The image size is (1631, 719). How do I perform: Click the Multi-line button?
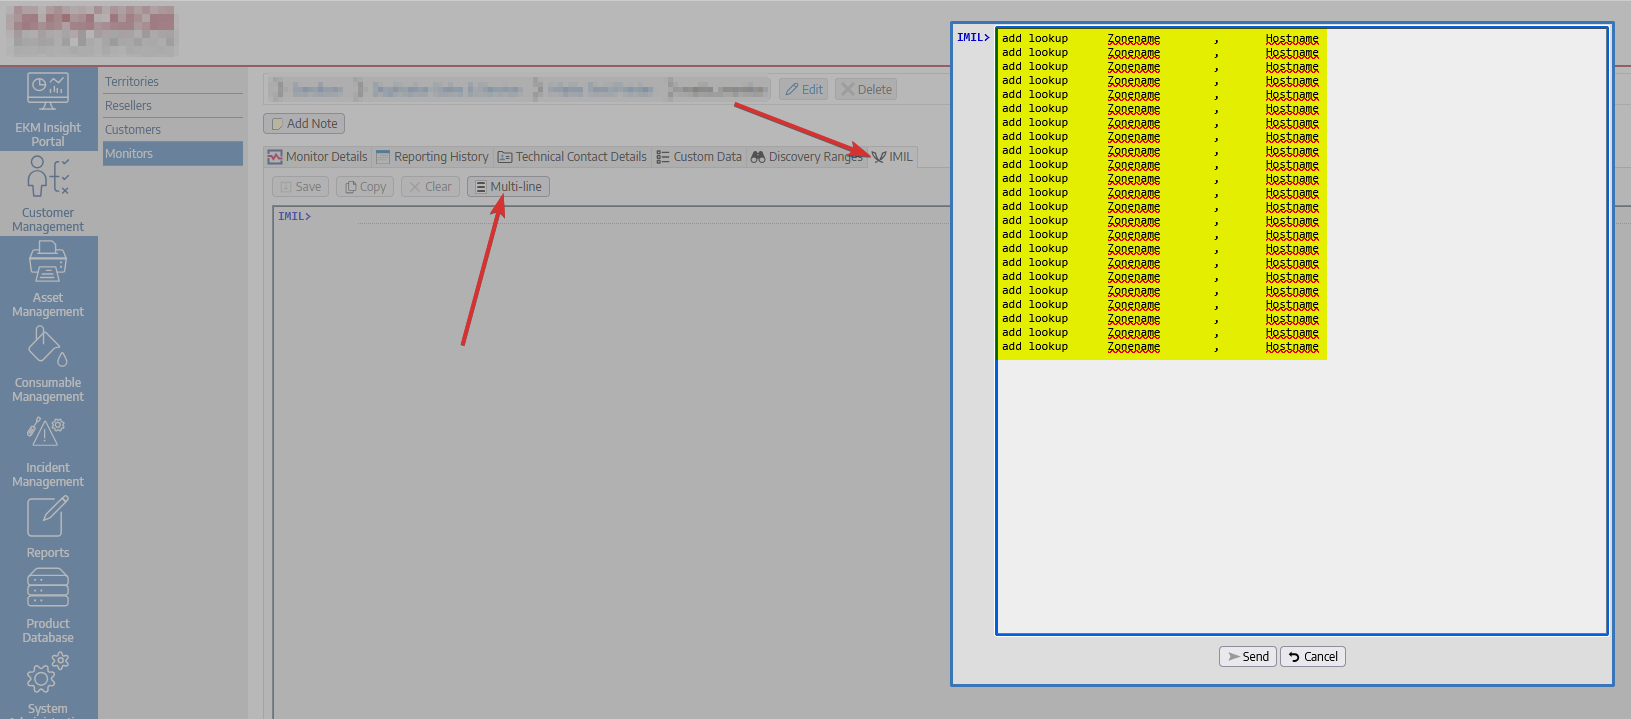pyautogui.click(x=508, y=187)
